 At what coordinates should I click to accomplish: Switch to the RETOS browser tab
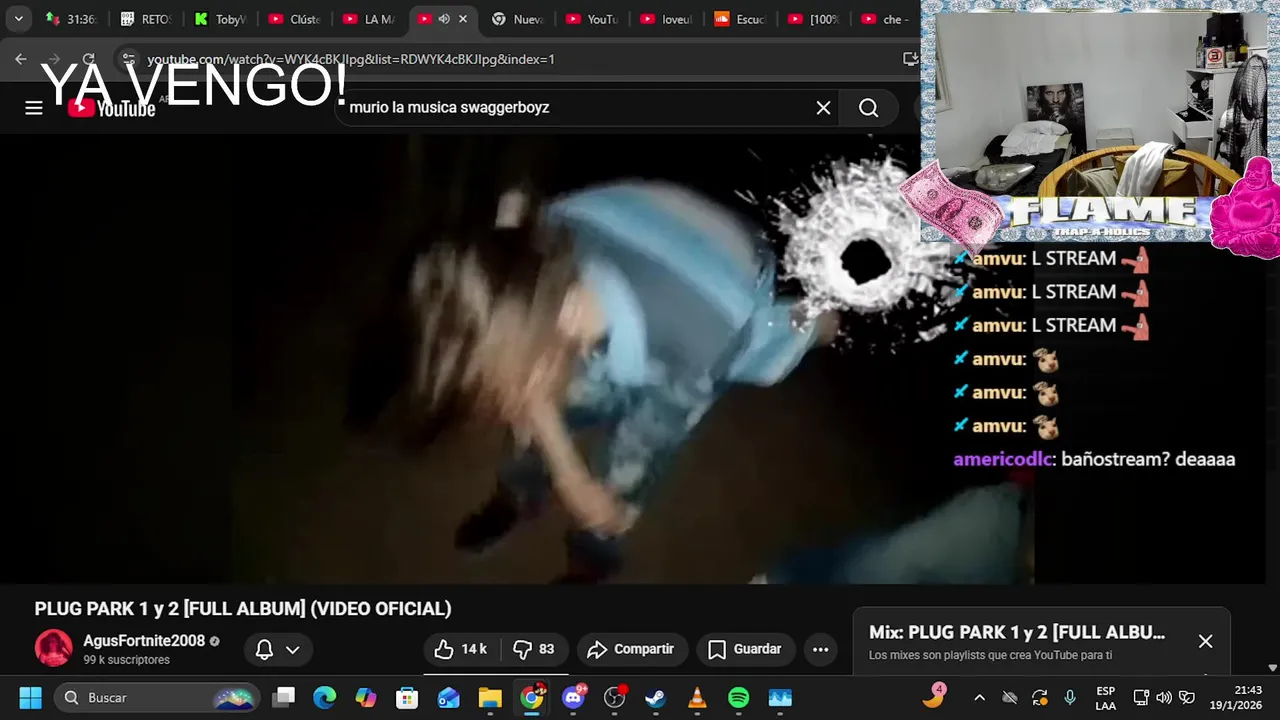(145, 19)
